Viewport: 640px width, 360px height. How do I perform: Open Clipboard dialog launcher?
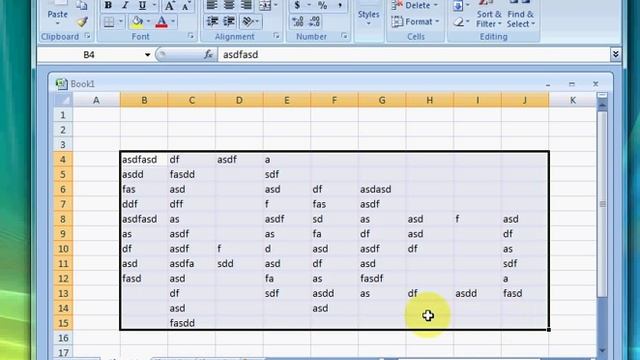point(87,36)
